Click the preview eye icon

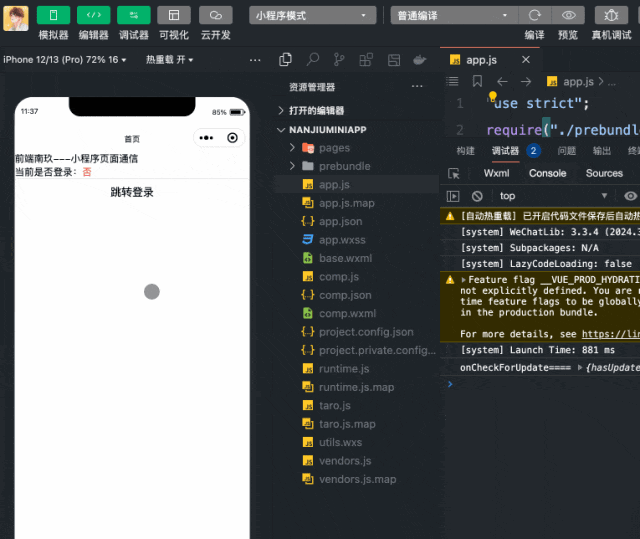568,15
